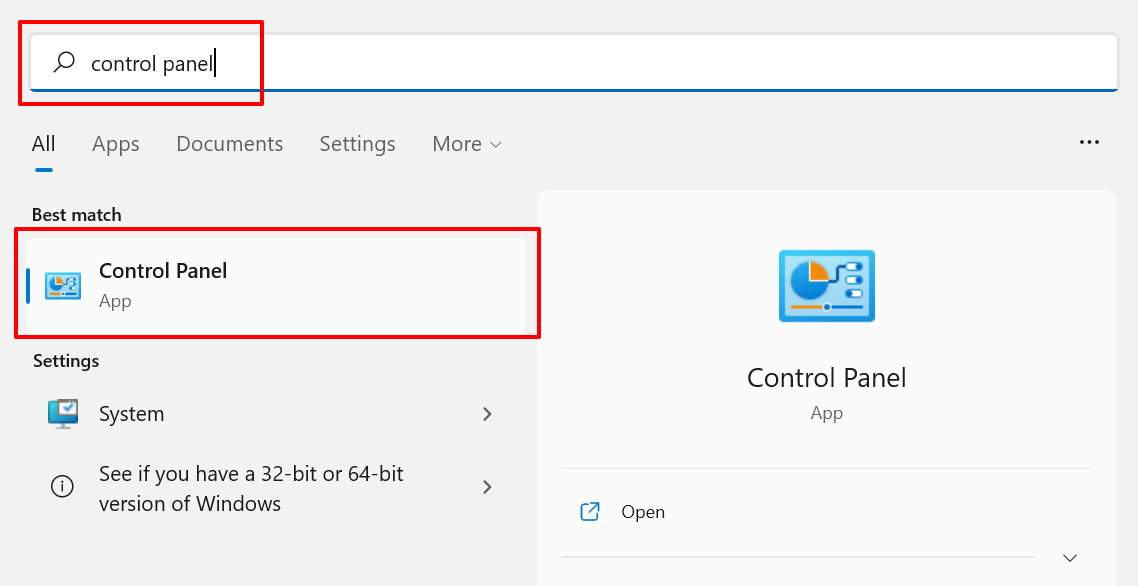The image size is (1138, 586).
Task: Click the circled info icon
Action: click(x=62, y=486)
